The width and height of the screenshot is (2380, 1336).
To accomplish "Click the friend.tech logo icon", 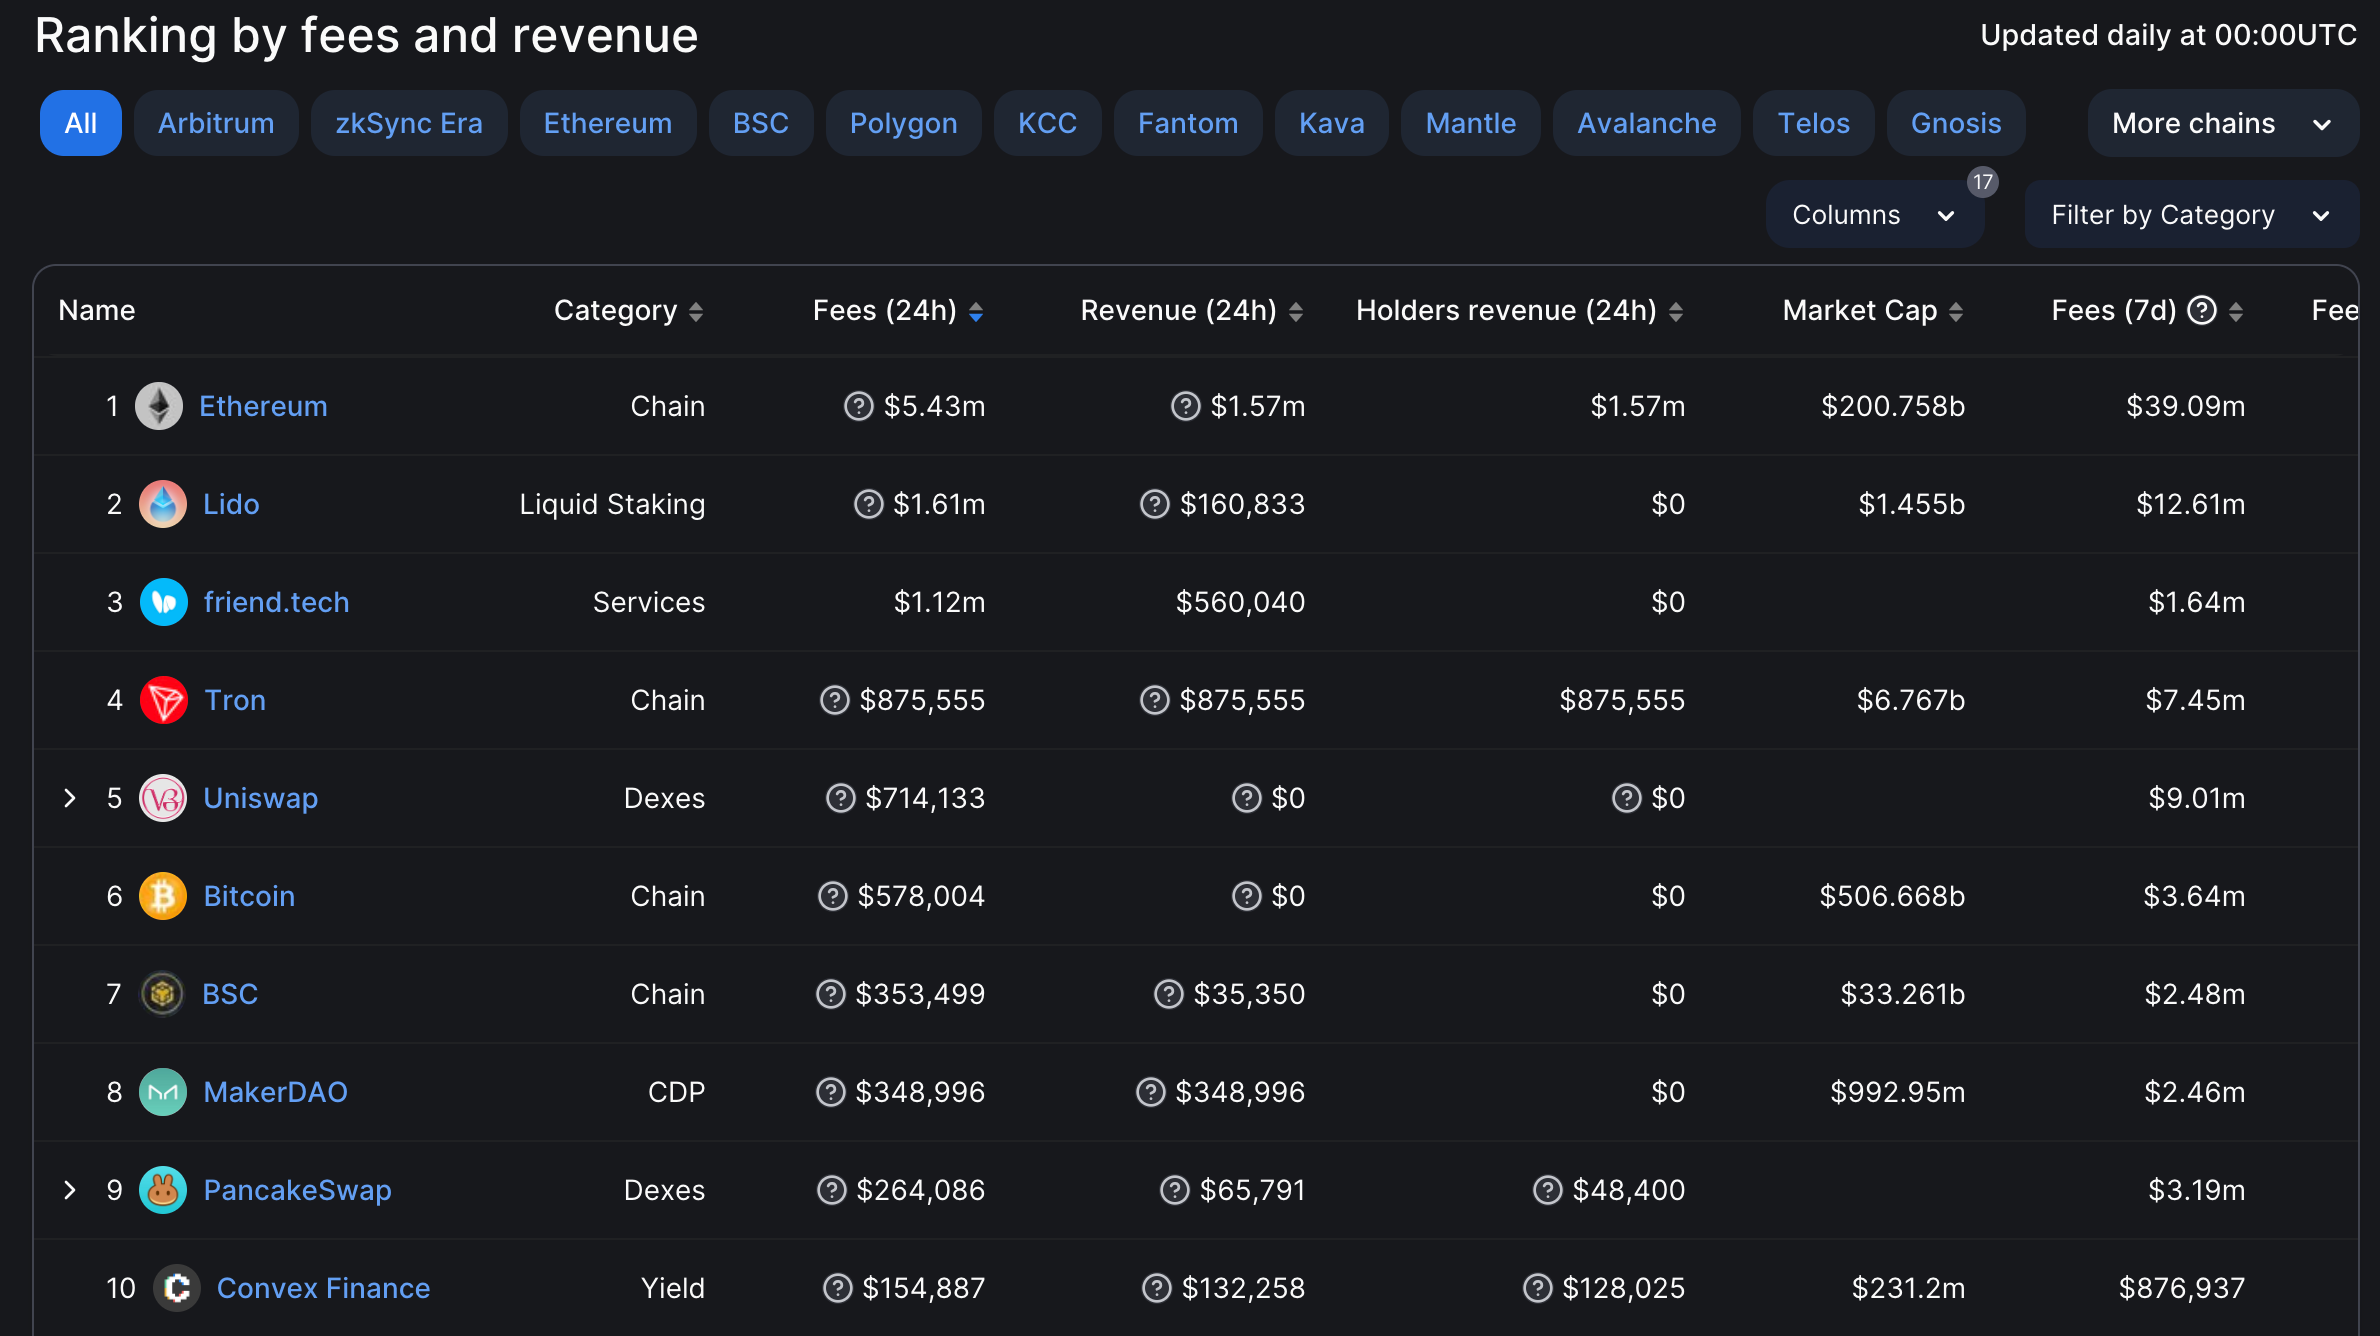I will coord(164,602).
